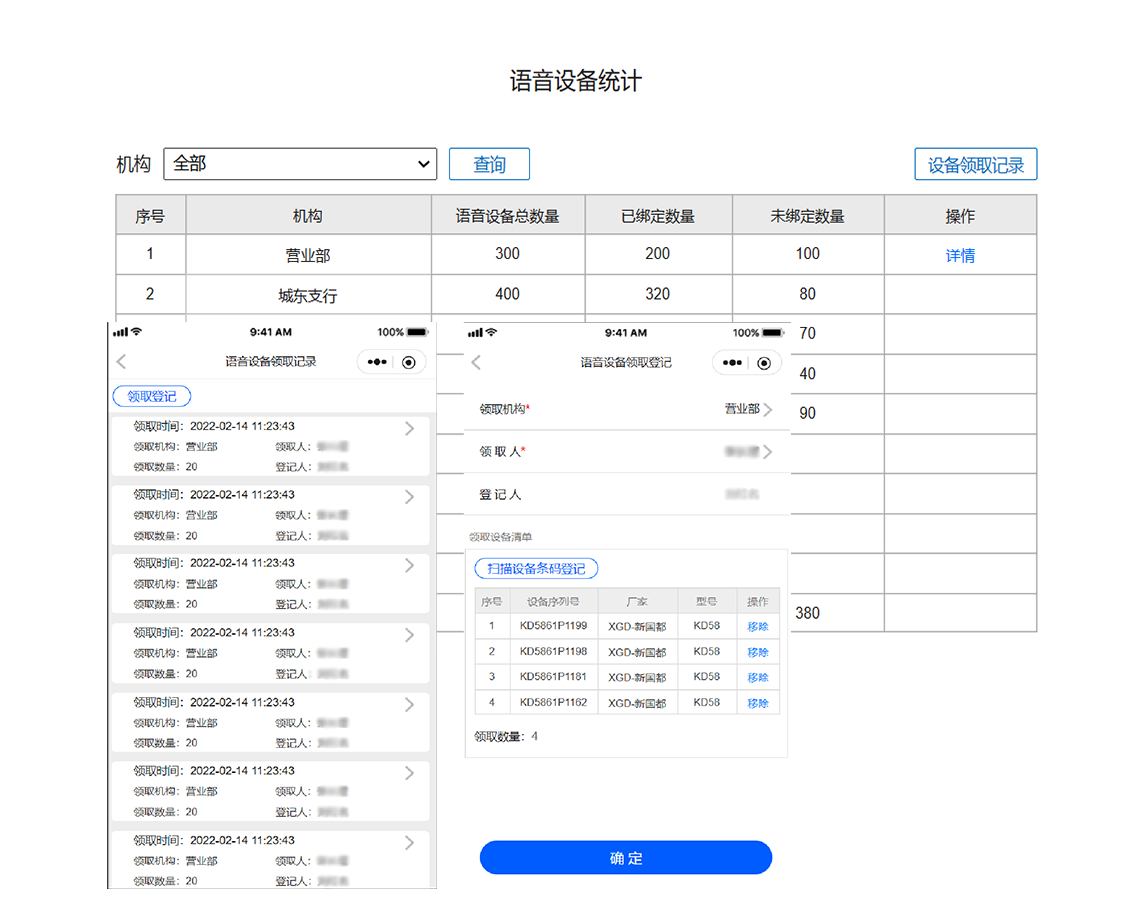Click 扫描设备条码登记 to scan a barcode

coord(537,568)
